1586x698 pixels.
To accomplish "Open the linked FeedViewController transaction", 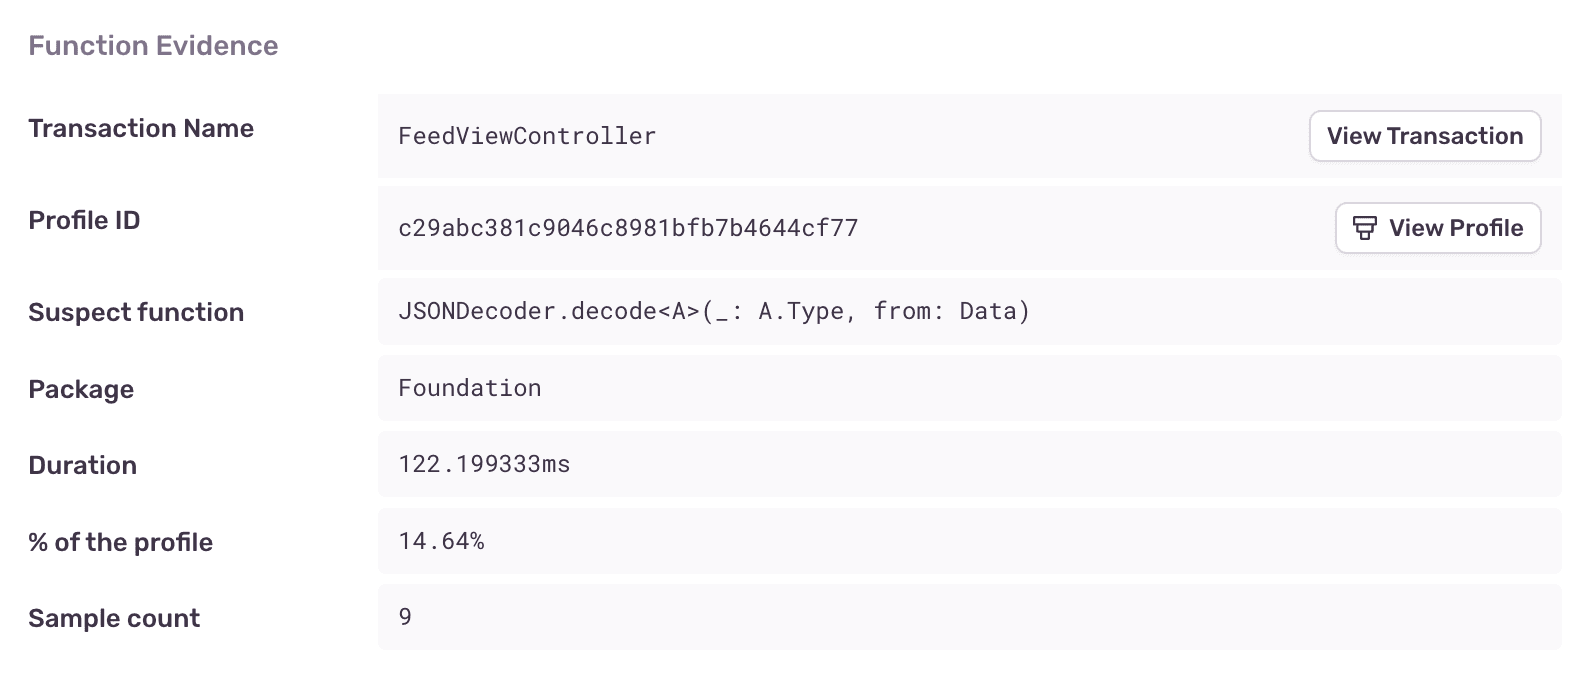I will 1424,136.
